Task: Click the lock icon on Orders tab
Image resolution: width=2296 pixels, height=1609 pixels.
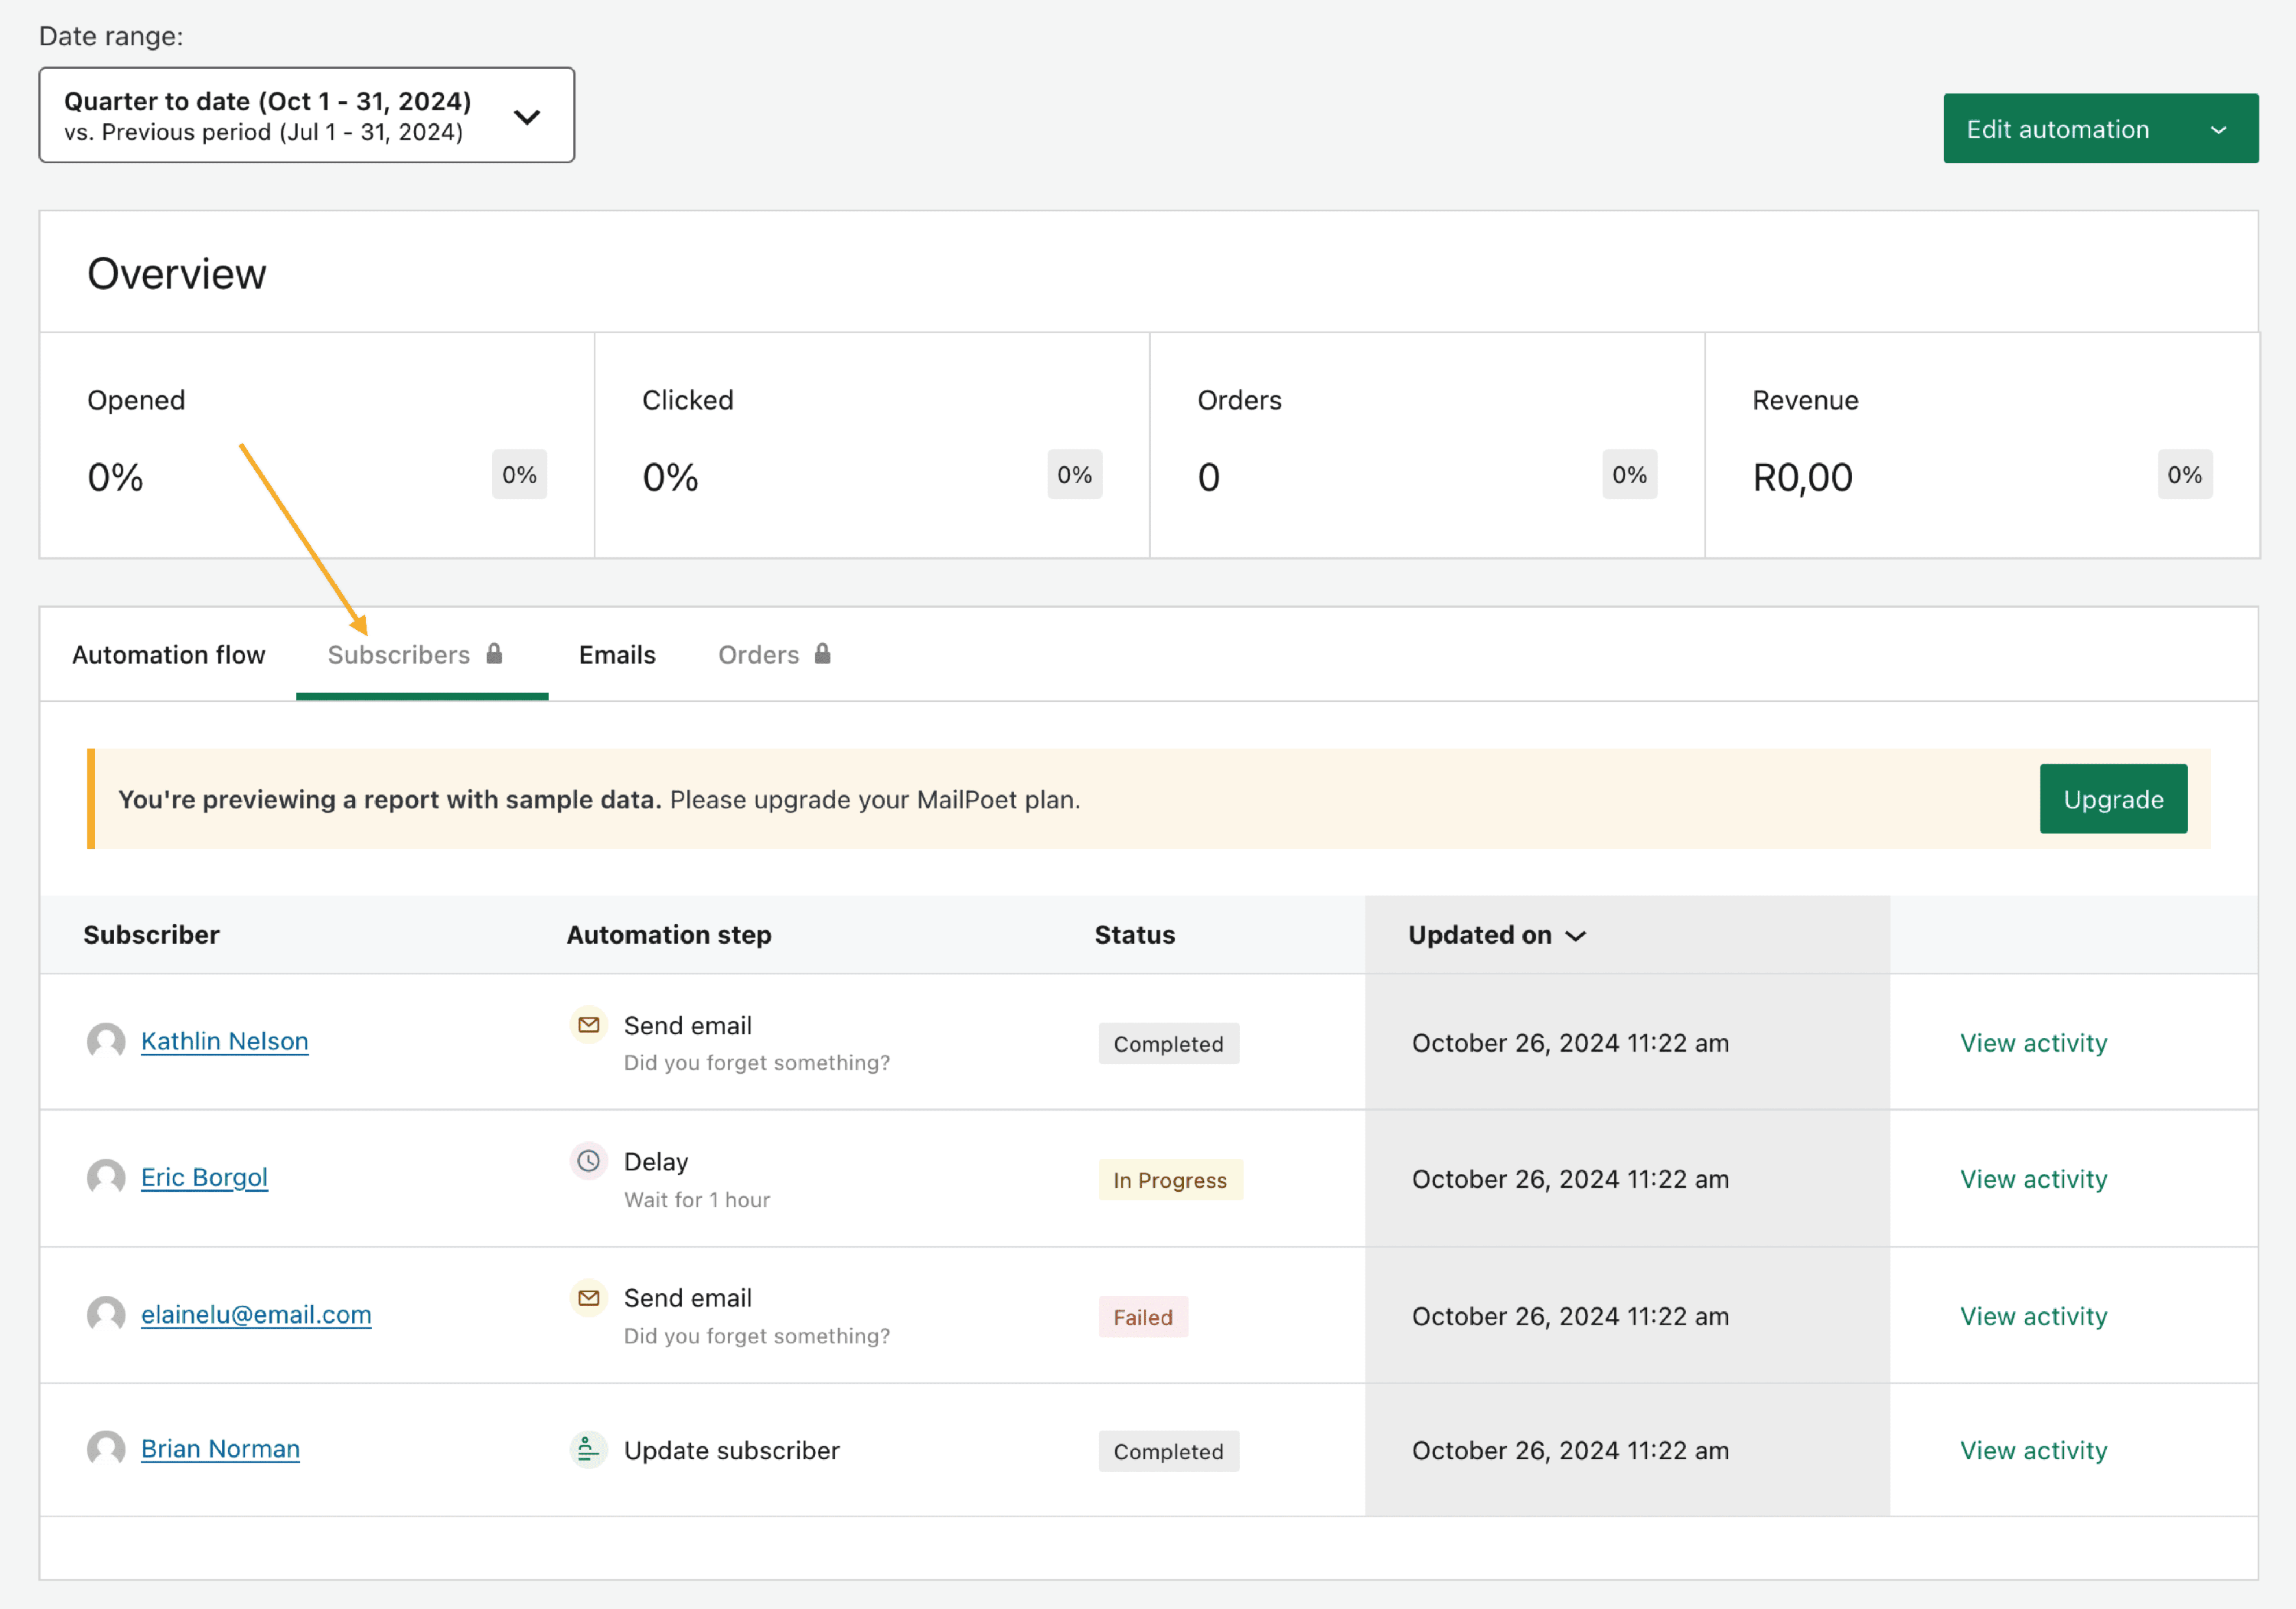Action: pos(822,654)
